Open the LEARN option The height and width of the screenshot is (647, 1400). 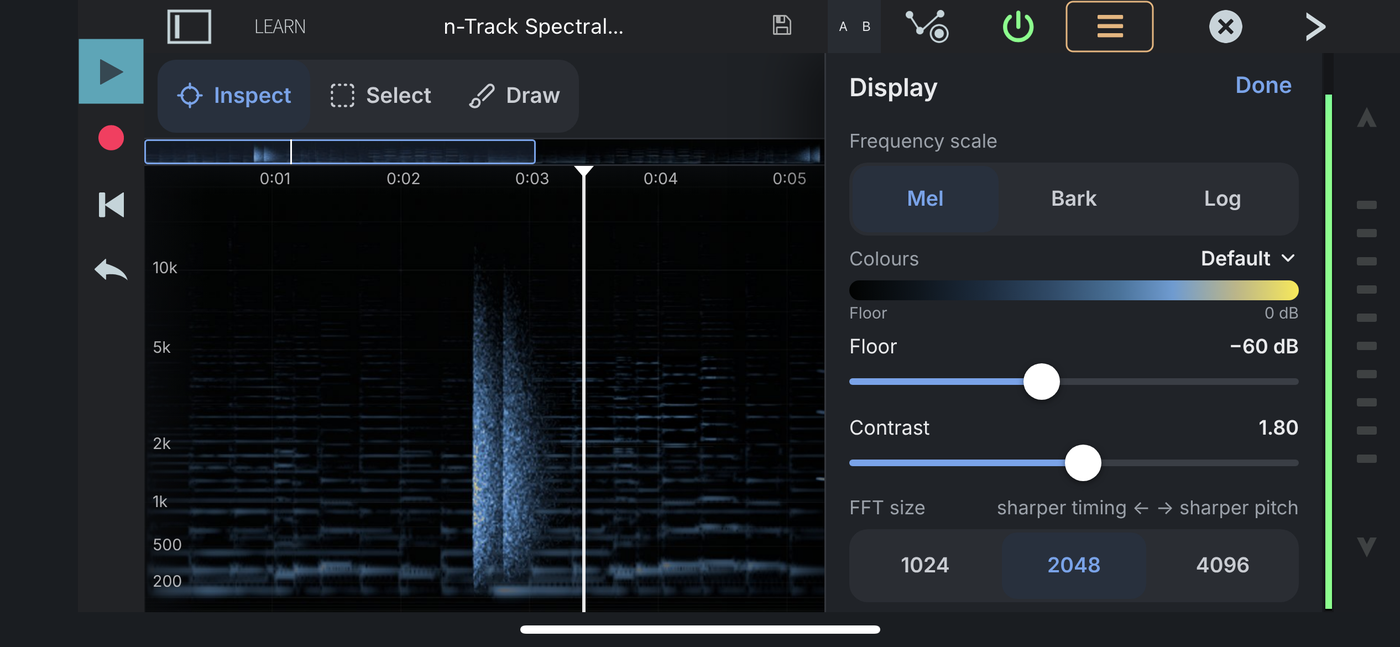tap(280, 27)
